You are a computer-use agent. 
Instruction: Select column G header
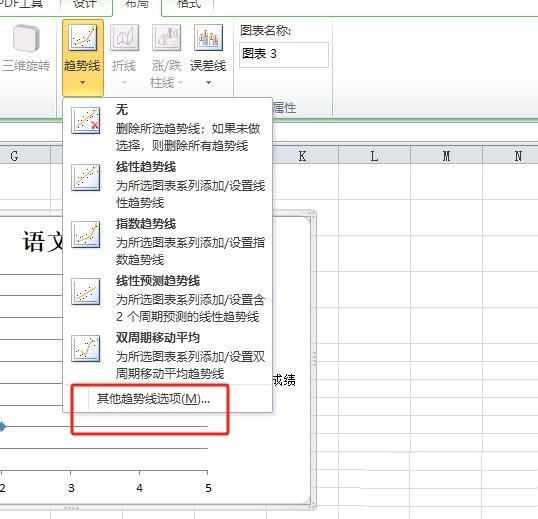(x=25, y=156)
